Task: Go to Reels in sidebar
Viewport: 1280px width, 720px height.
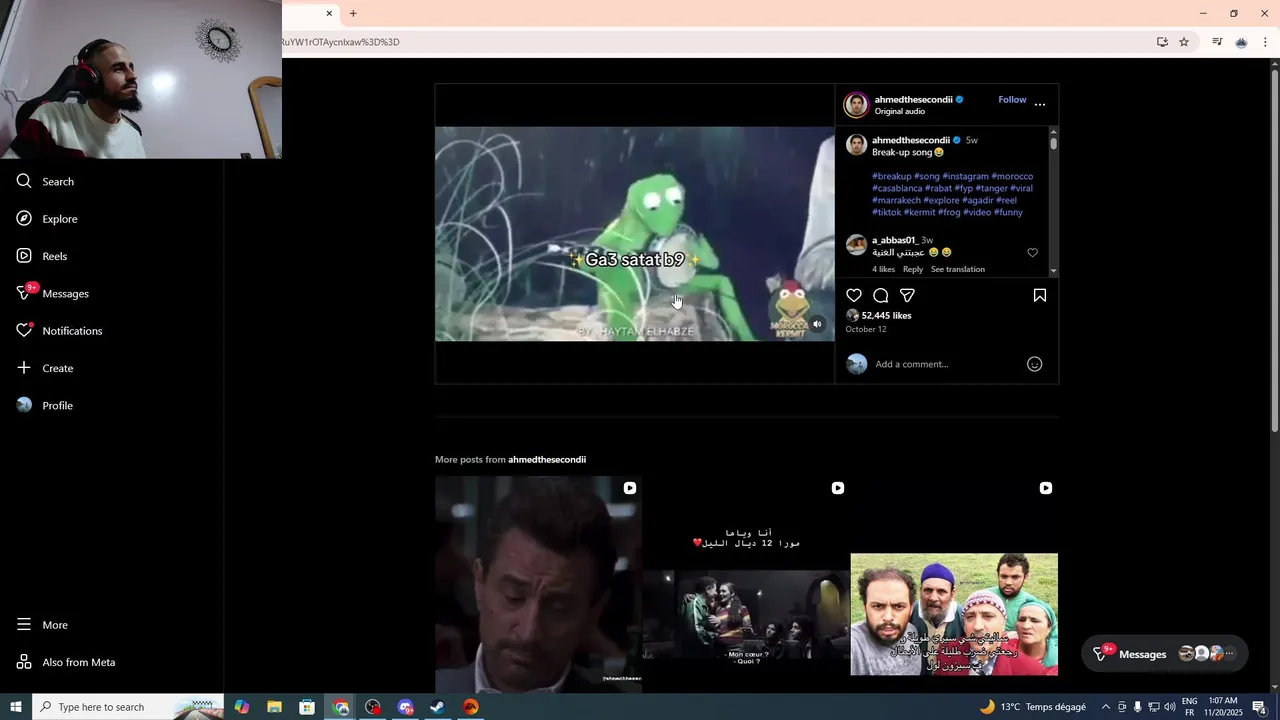Action: [42, 256]
